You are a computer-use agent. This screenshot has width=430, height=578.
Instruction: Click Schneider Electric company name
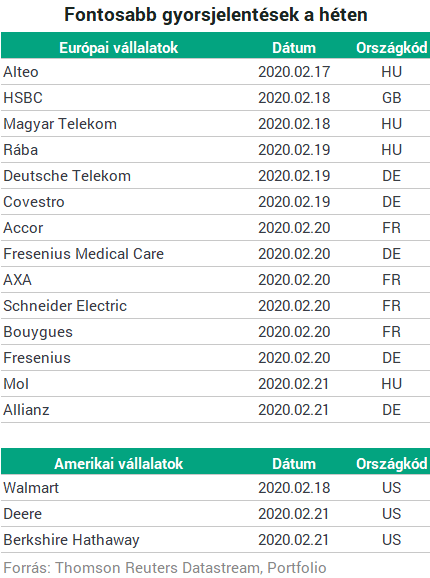coord(65,306)
